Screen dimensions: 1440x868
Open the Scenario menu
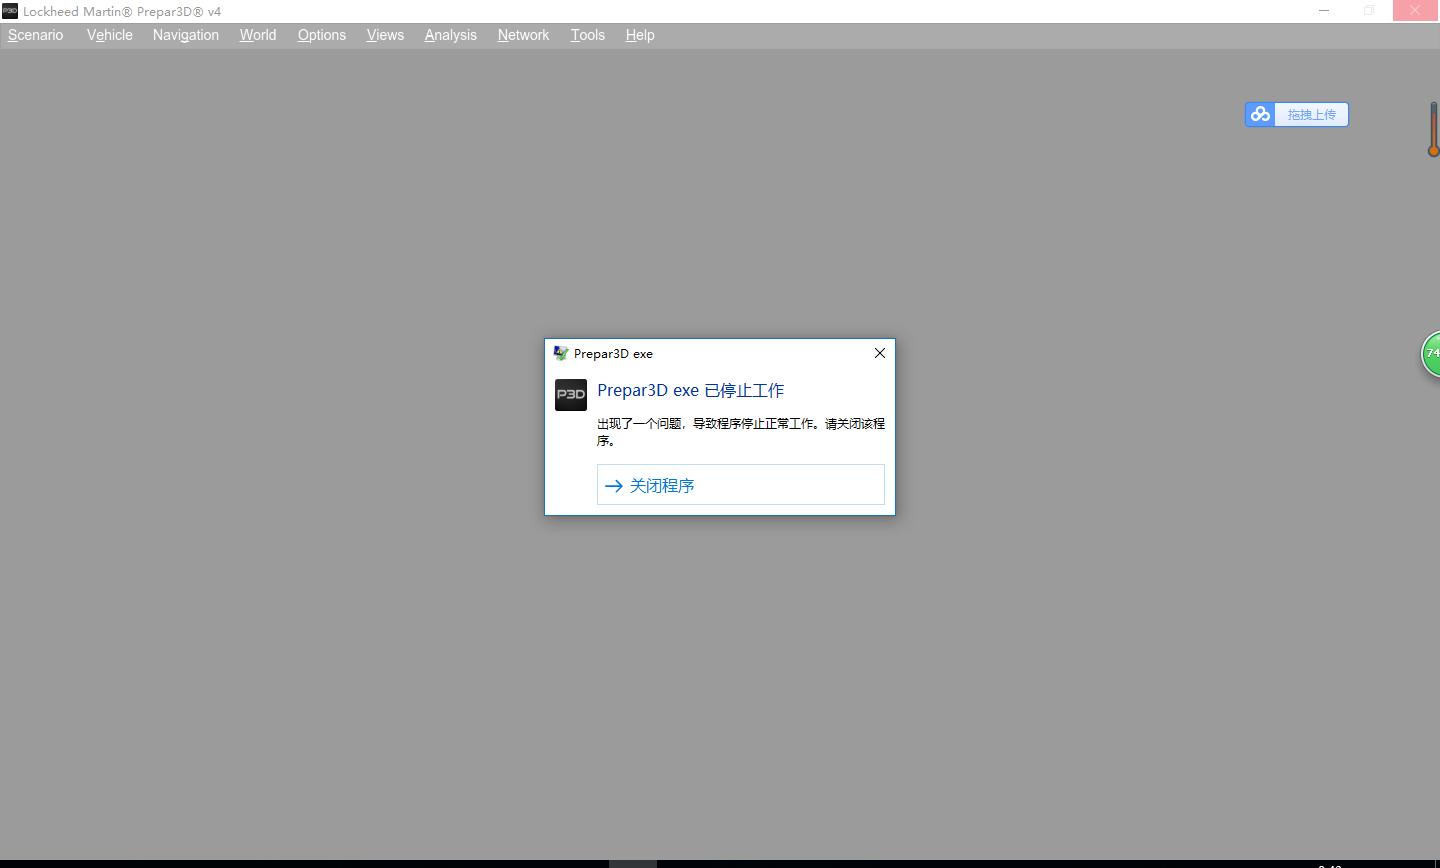point(36,35)
